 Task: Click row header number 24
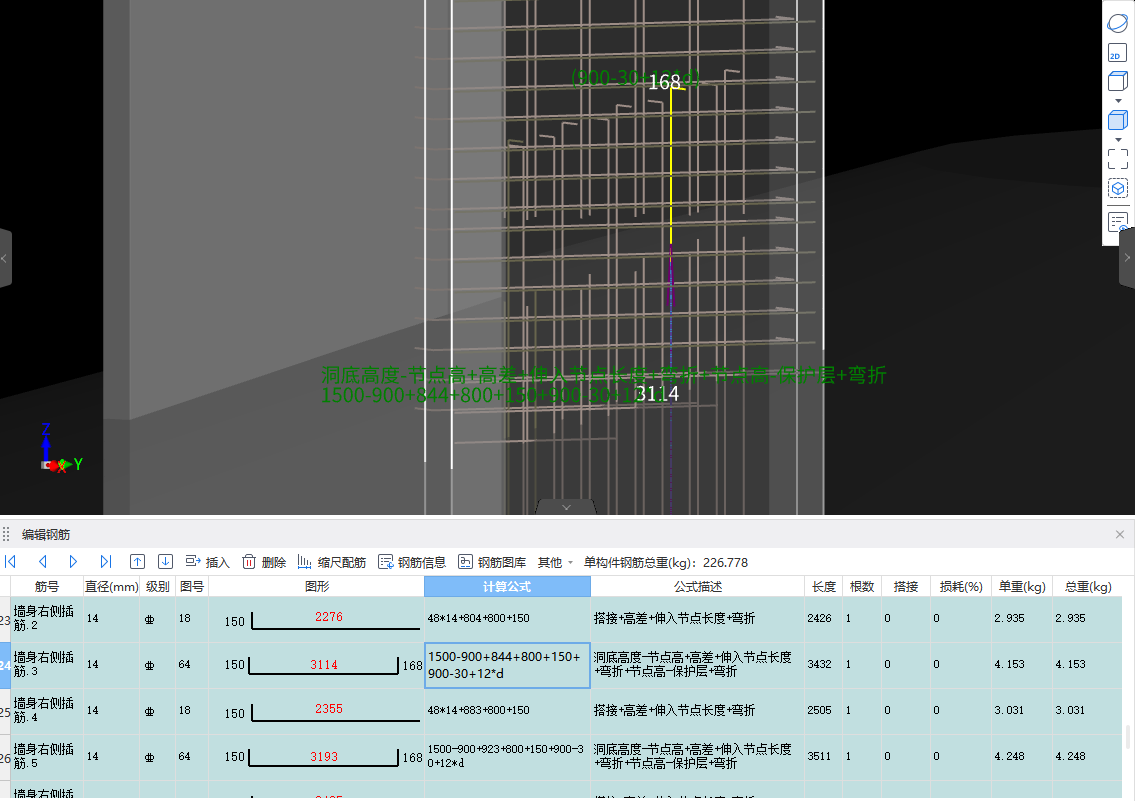point(5,665)
